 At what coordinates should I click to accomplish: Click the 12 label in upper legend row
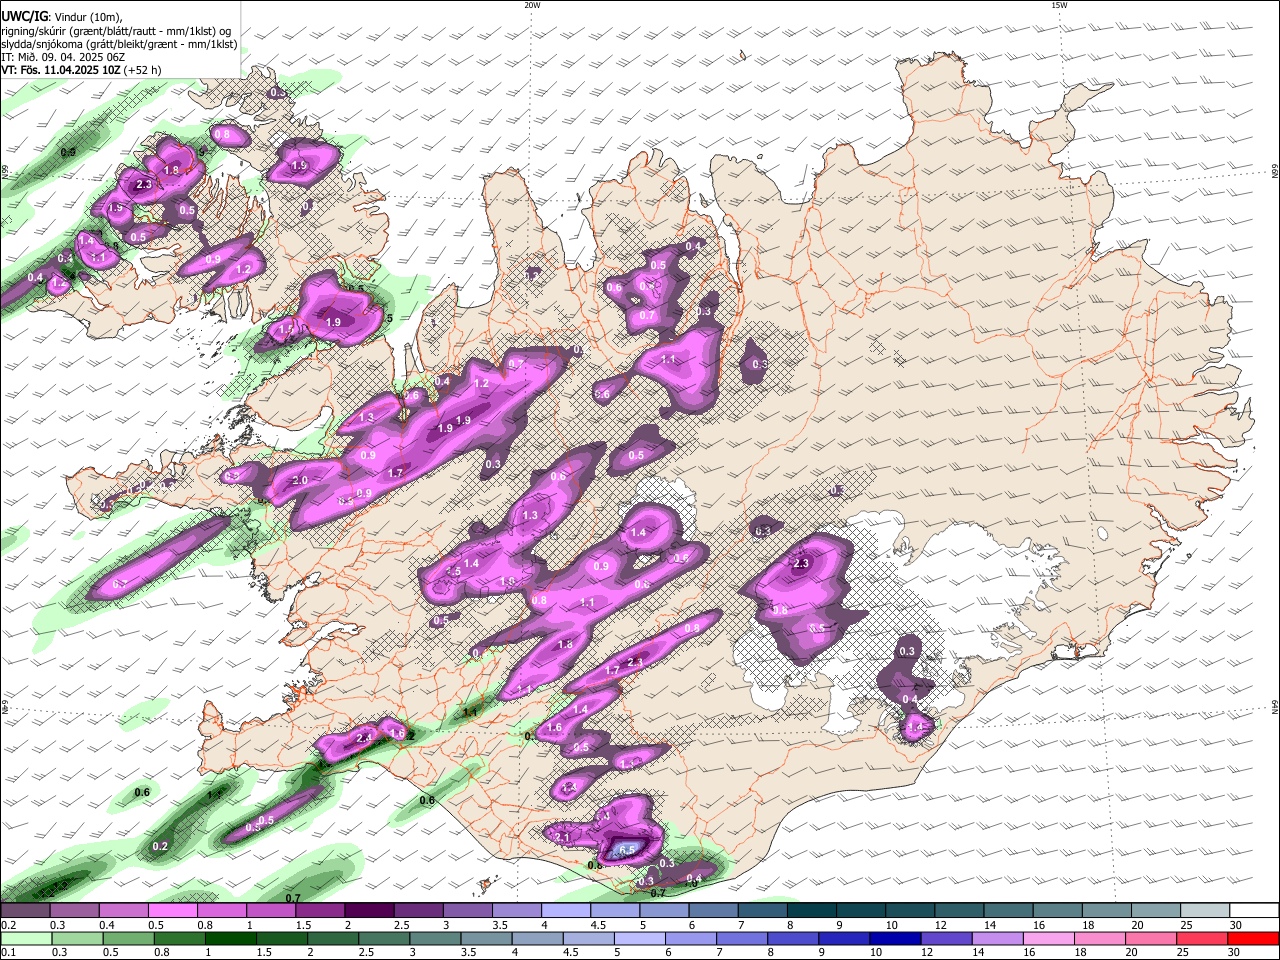[940, 925]
